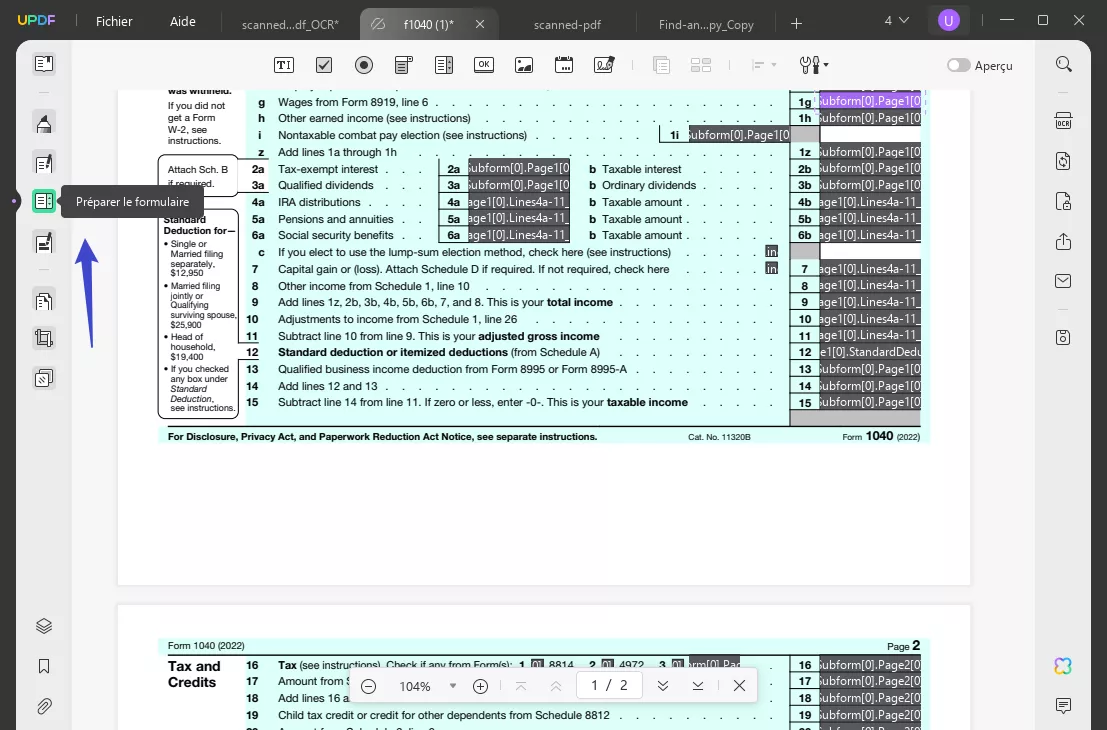Decrease zoom with the minus control
This screenshot has width=1107, height=730.
point(368,686)
